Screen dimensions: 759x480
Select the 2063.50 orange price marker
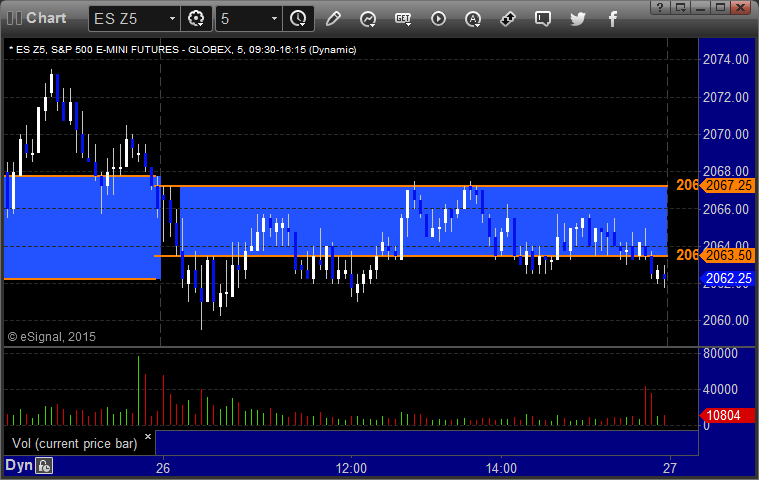click(x=728, y=255)
